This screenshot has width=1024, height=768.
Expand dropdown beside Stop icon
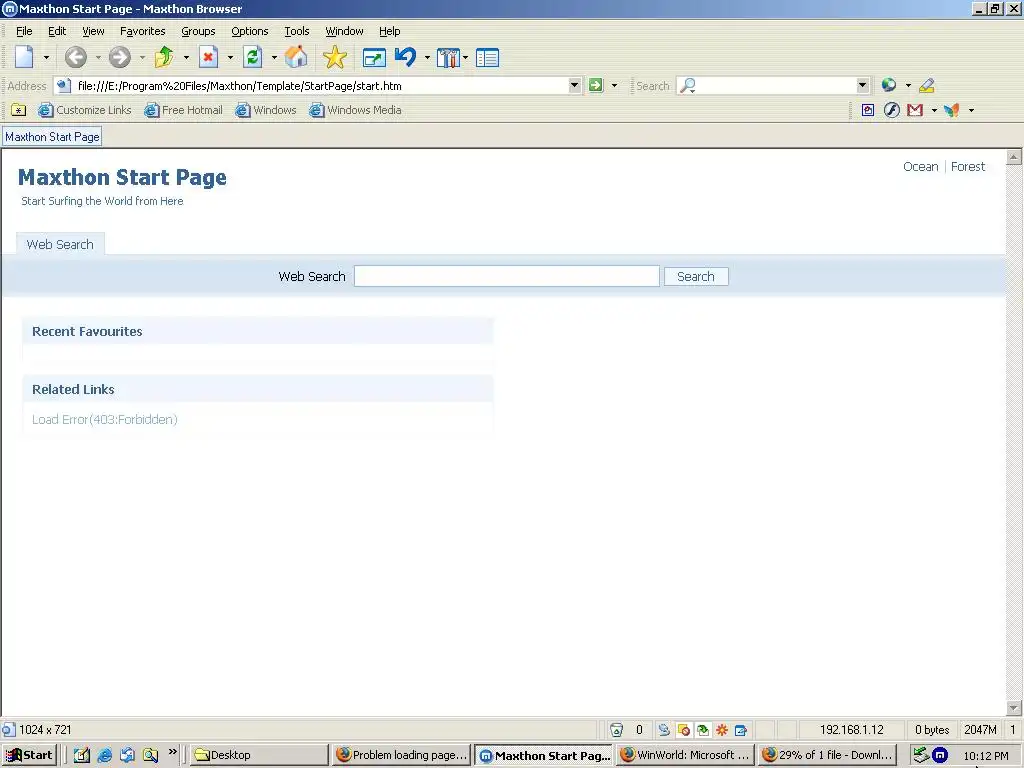pyautogui.click(x=230, y=58)
